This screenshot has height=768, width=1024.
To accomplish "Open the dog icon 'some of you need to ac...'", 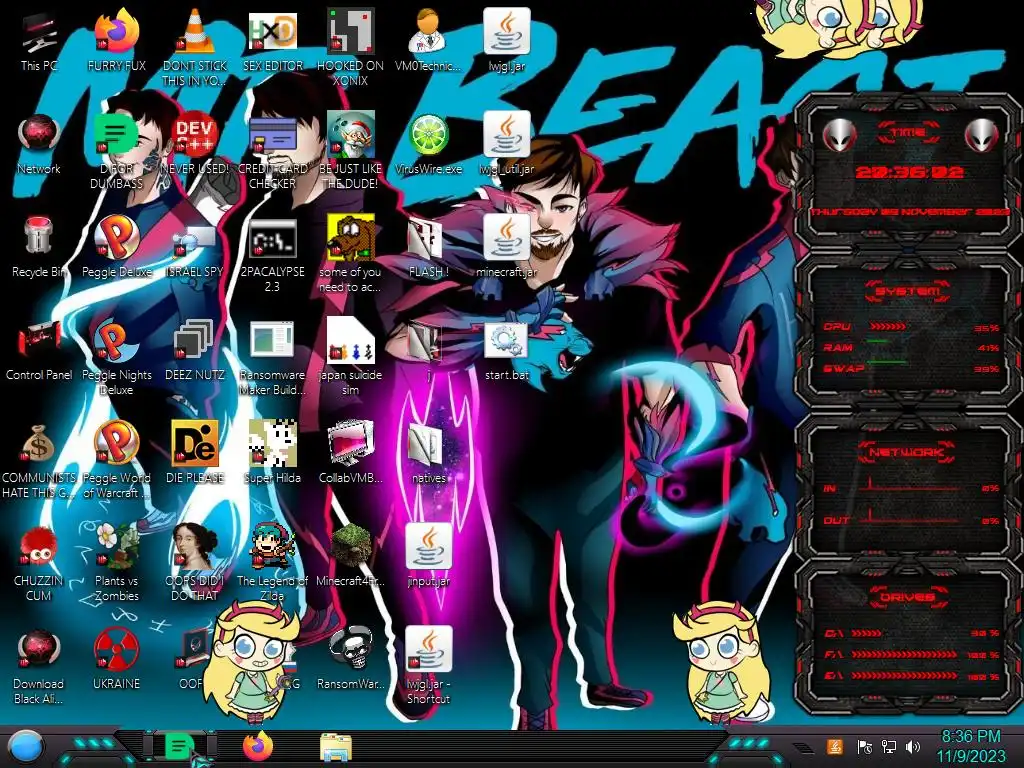I will (x=351, y=238).
